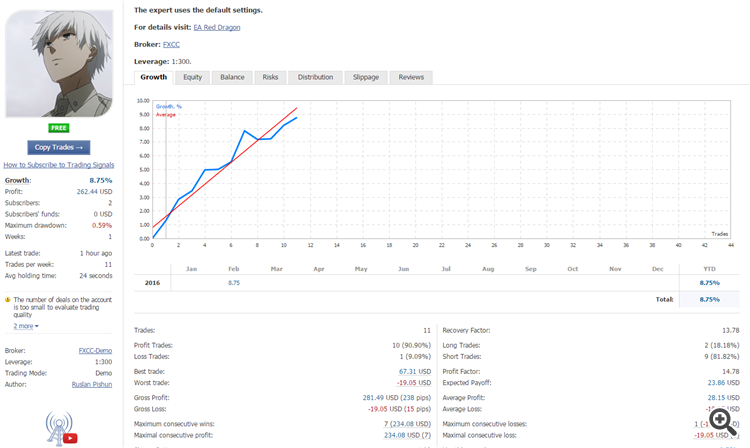Click the trading quality warning icon
The height and width of the screenshot is (448, 750).
tap(7, 299)
